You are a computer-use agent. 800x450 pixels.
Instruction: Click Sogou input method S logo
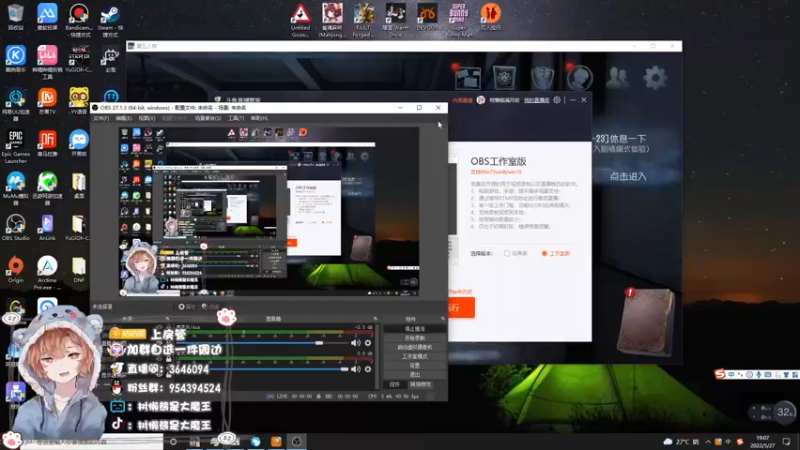pyautogui.click(x=720, y=374)
